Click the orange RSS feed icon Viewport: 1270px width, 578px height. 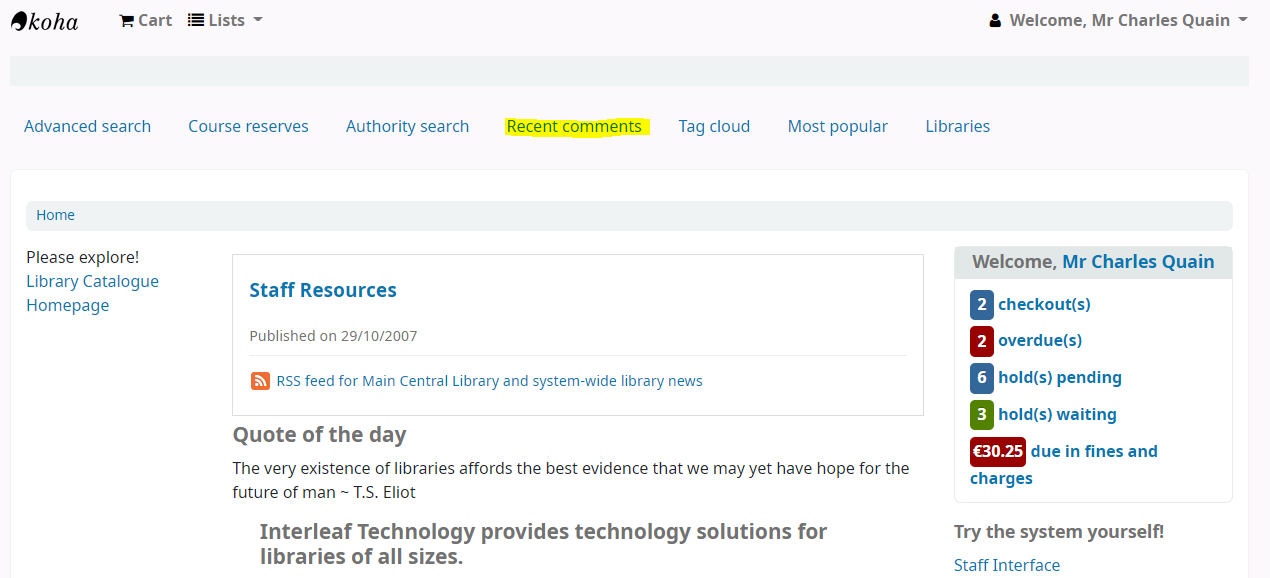[x=260, y=381]
